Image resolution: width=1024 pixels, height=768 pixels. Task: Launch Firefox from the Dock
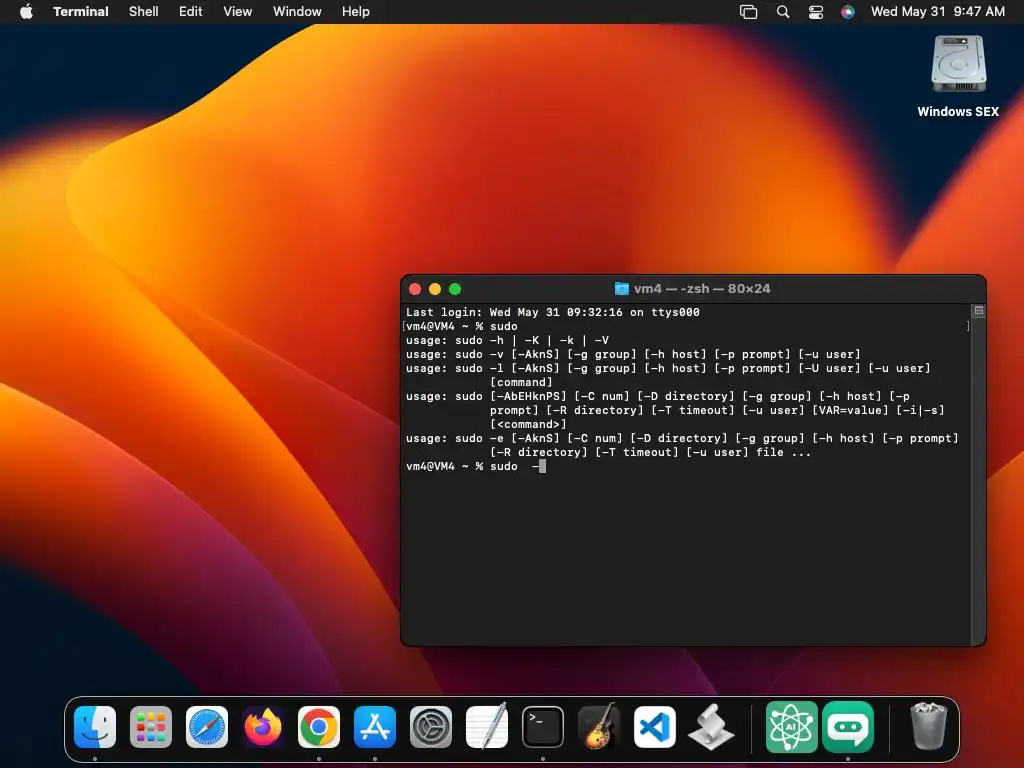[x=263, y=727]
